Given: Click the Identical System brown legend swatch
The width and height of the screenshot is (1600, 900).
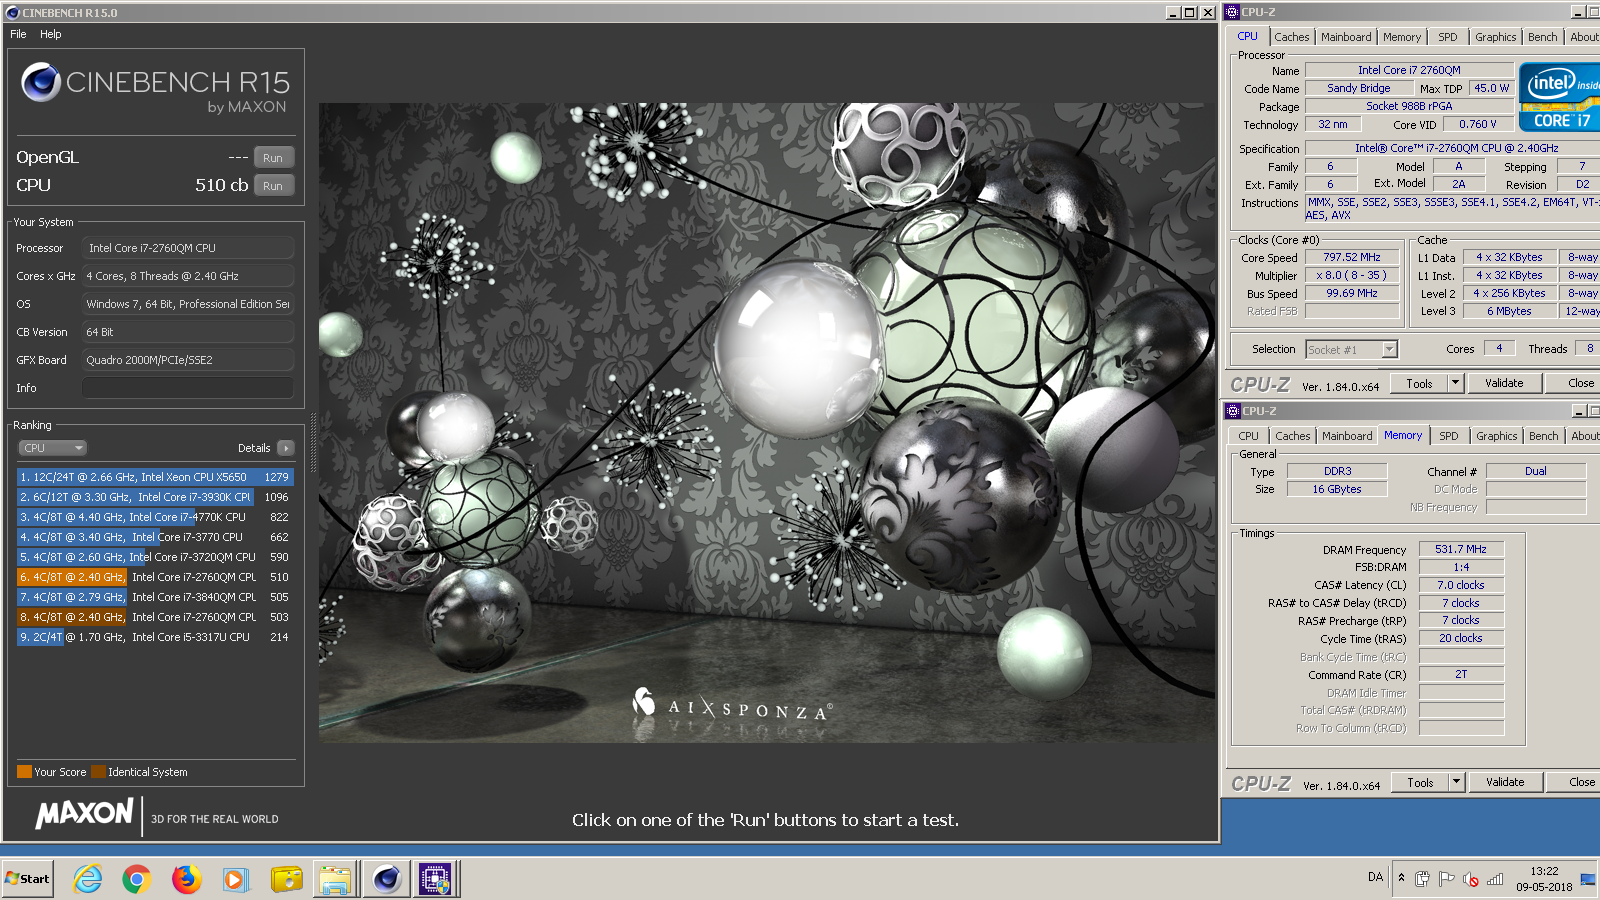Looking at the screenshot, I should [x=98, y=772].
